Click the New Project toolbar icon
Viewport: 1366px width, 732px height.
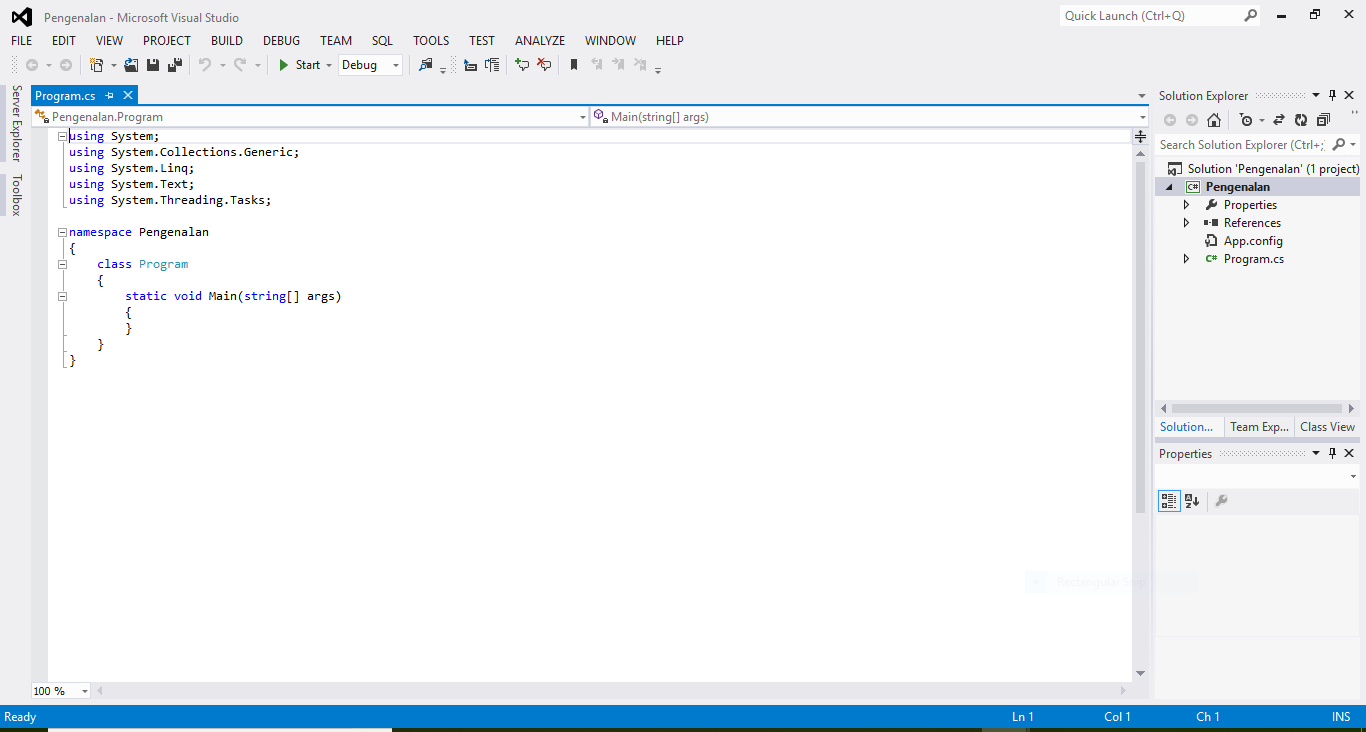[97, 64]
